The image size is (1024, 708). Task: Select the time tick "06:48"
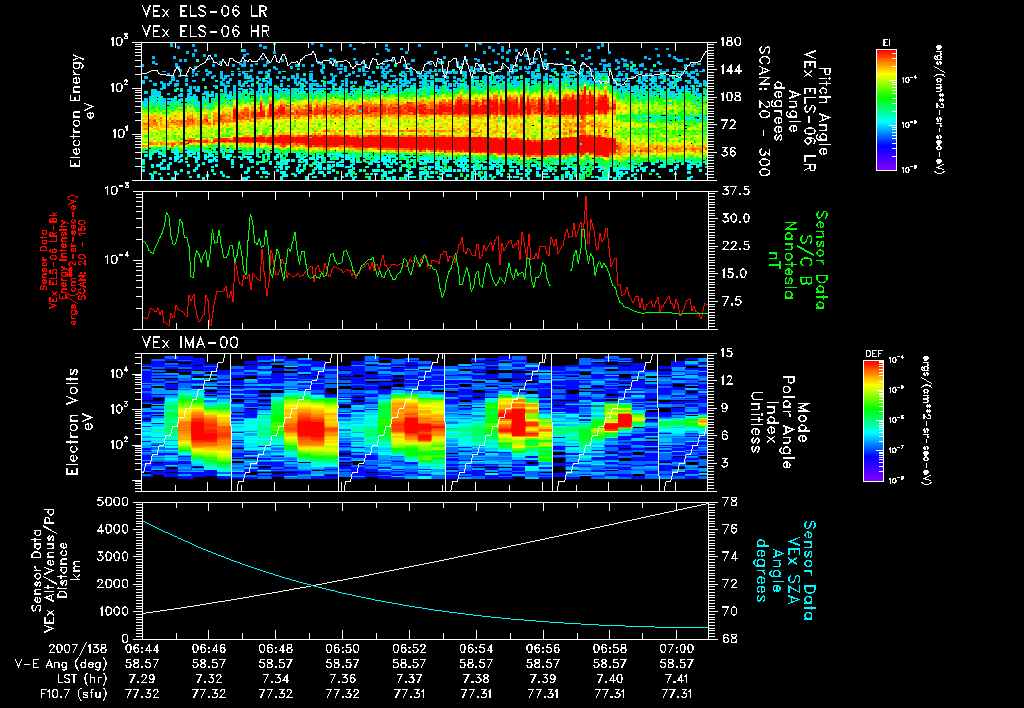275,649
